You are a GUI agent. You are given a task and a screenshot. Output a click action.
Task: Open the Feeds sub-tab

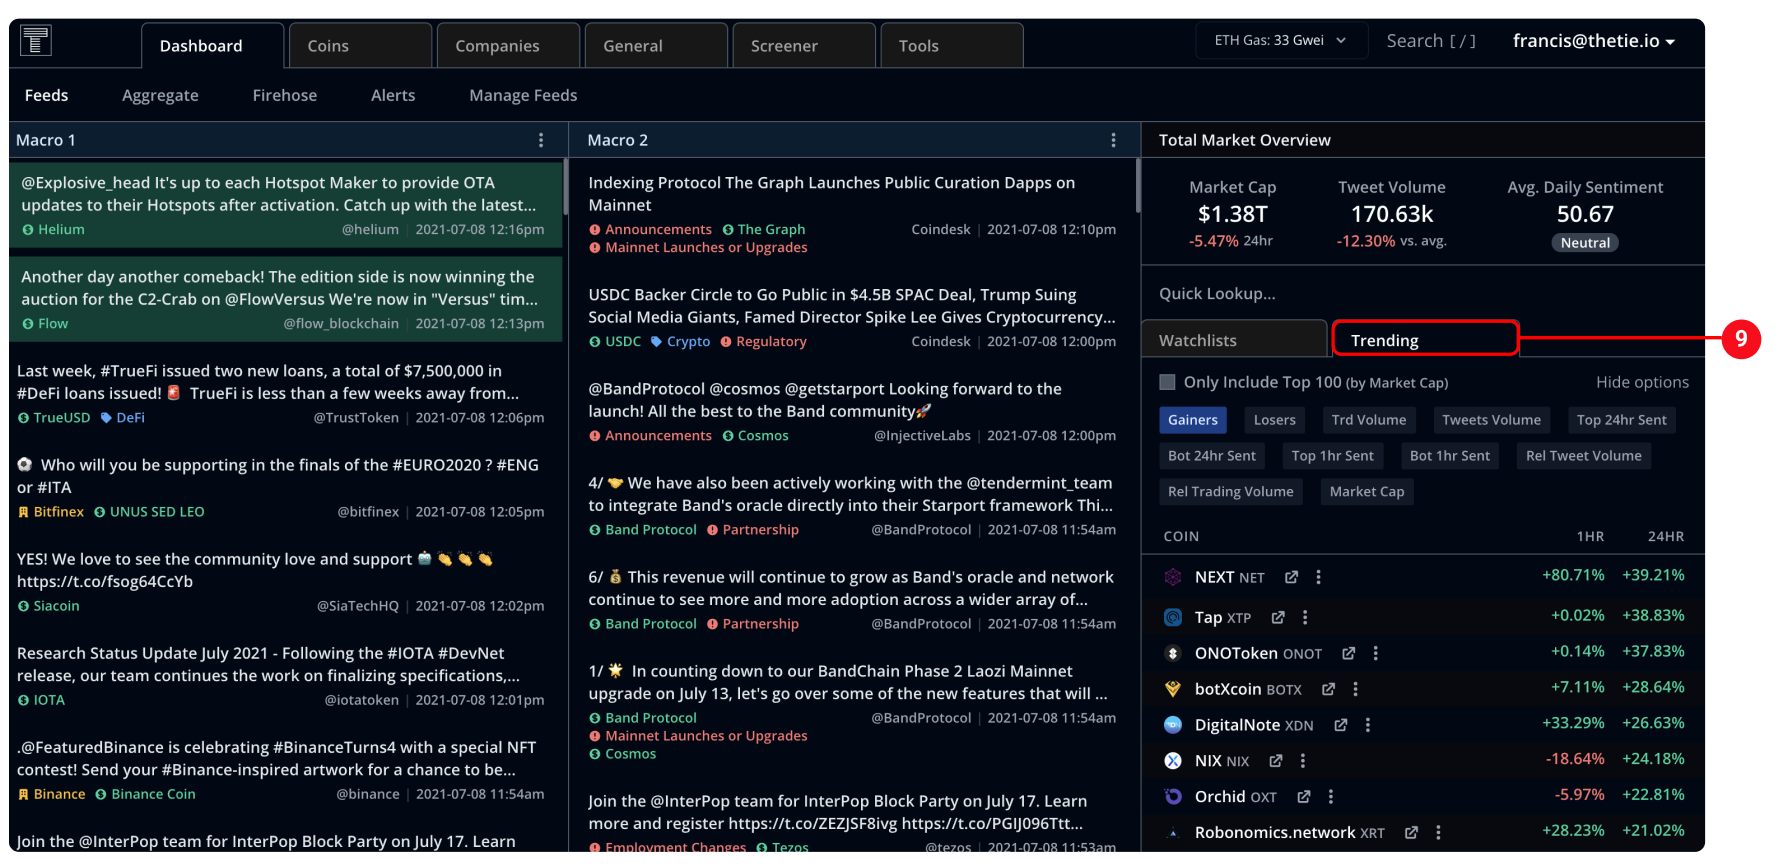point(46,95)
